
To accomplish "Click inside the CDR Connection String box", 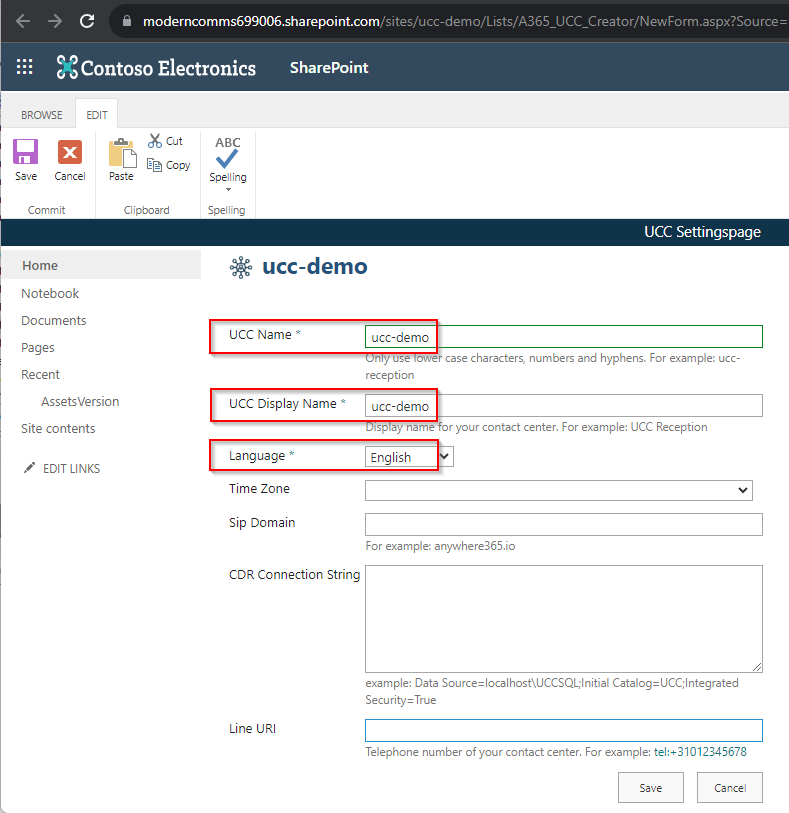I will click(563, 618).
